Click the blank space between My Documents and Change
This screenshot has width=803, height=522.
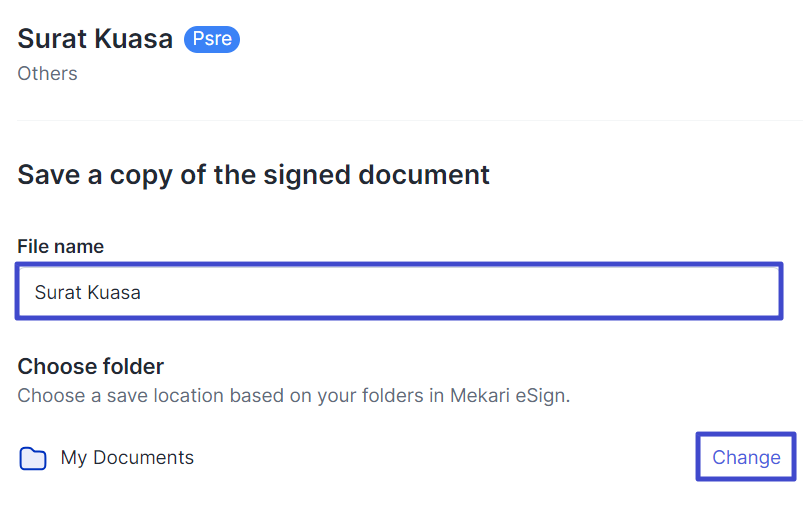pyautogui.click(x=440, y=458)
